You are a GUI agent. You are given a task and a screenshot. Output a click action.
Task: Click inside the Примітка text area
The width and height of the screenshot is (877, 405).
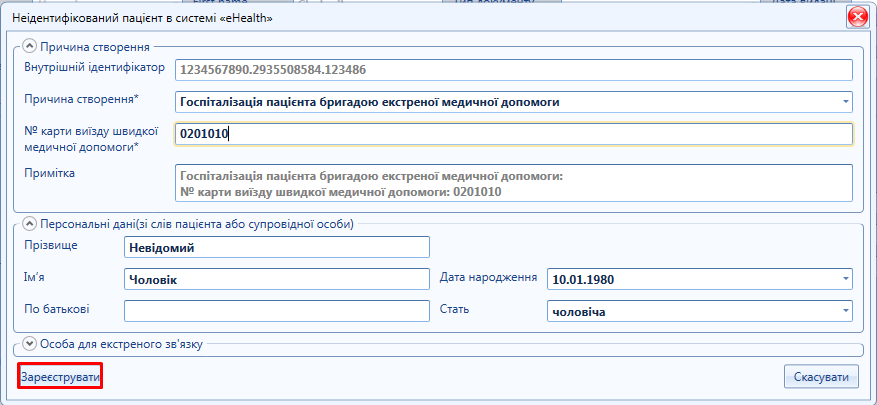click(513, 183)
